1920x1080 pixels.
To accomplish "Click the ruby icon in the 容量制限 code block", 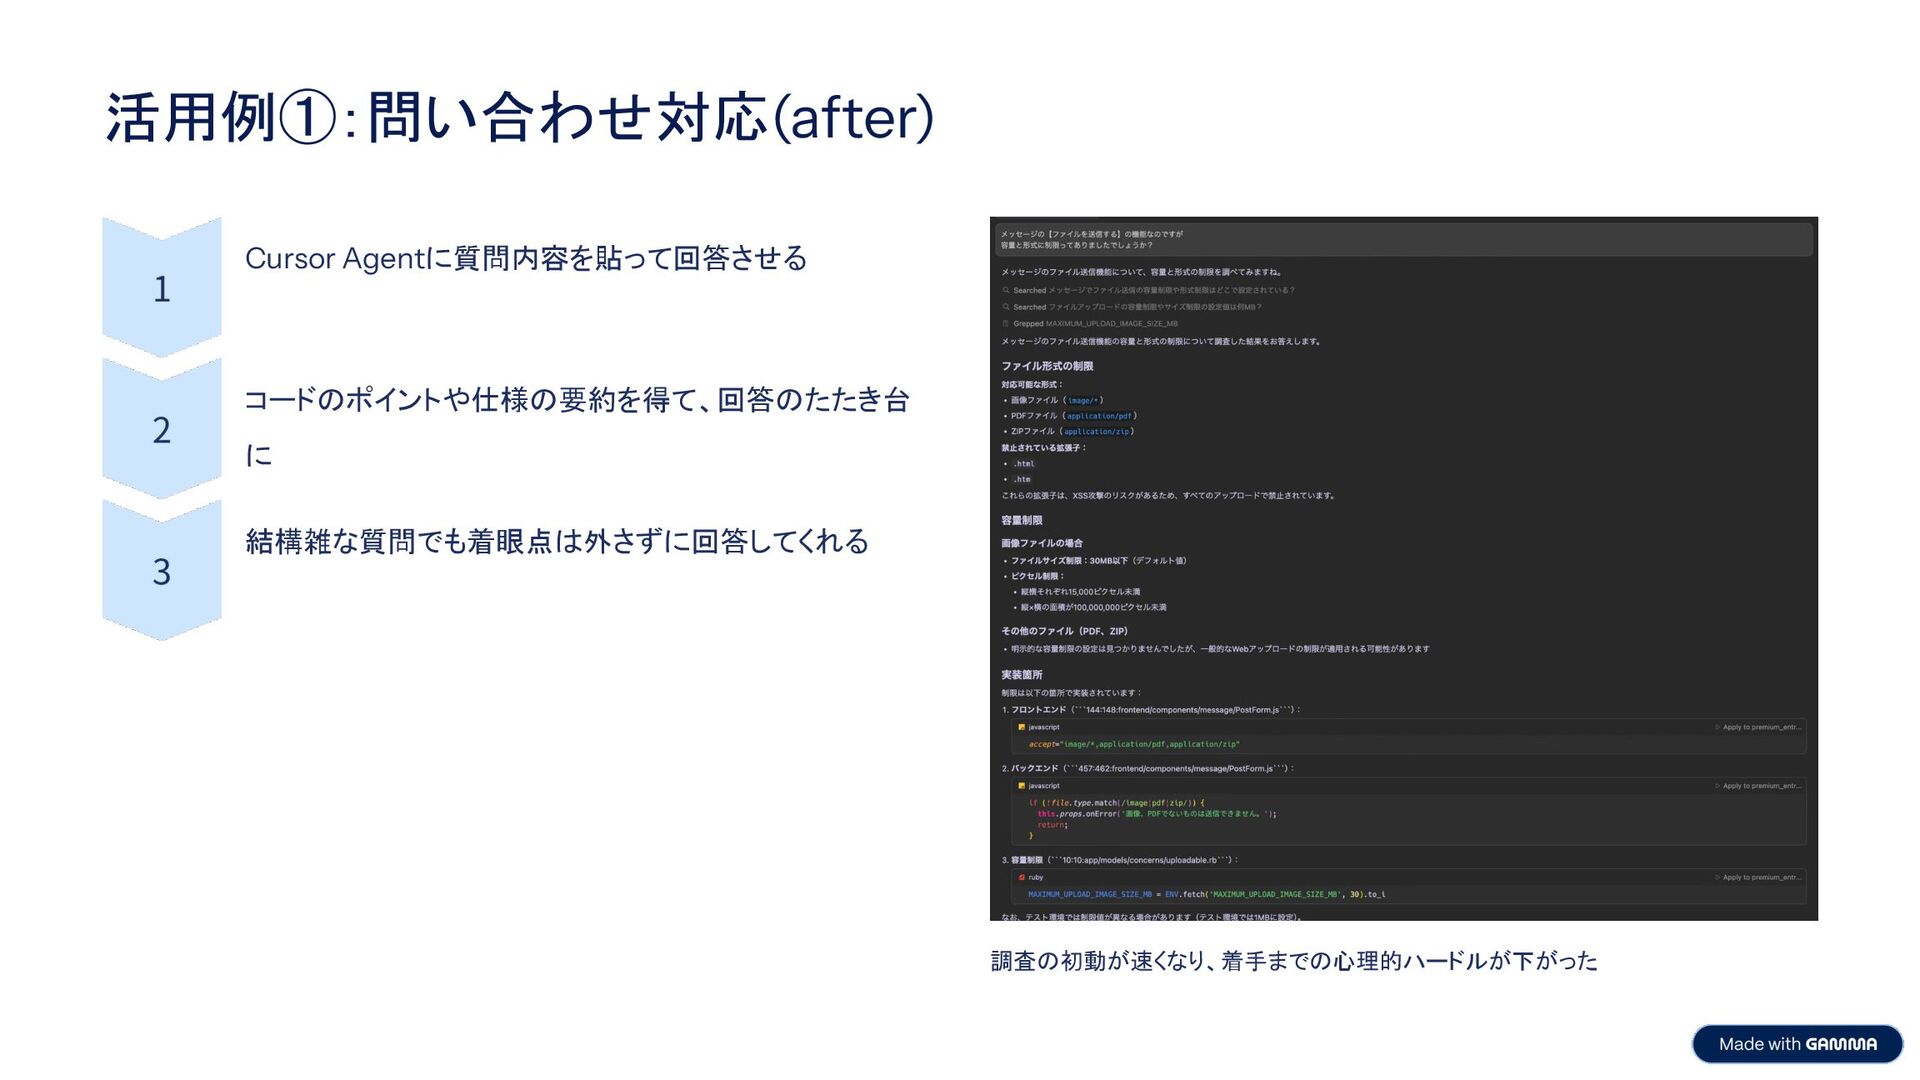I will [1021, 877].
